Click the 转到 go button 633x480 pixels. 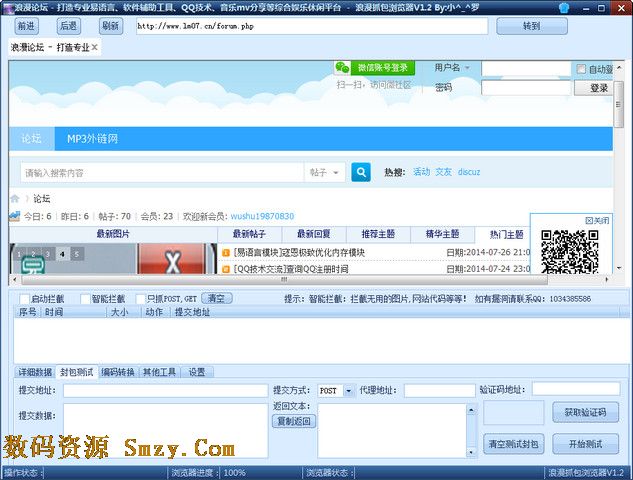(x=532, y=26)
